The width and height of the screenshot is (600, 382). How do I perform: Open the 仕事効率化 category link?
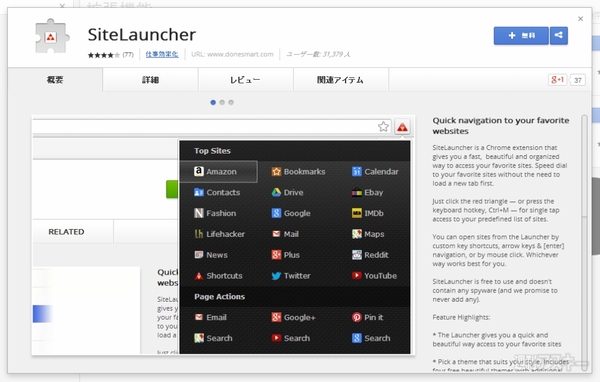click(162, 54)
